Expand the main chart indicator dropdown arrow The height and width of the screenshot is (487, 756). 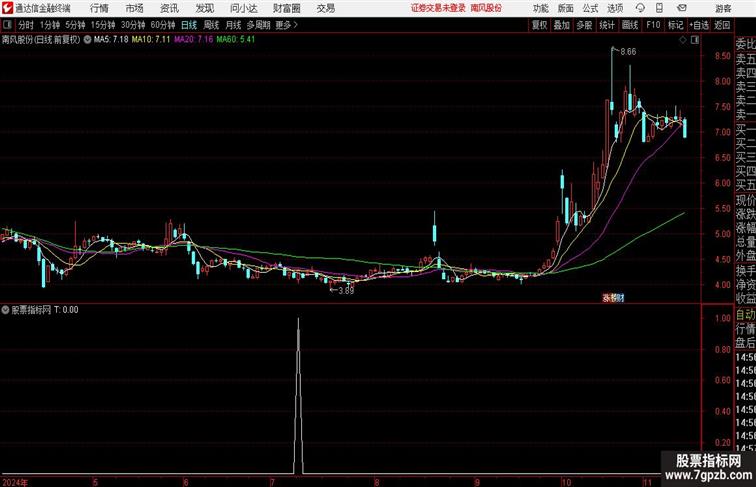pos(88,40)
